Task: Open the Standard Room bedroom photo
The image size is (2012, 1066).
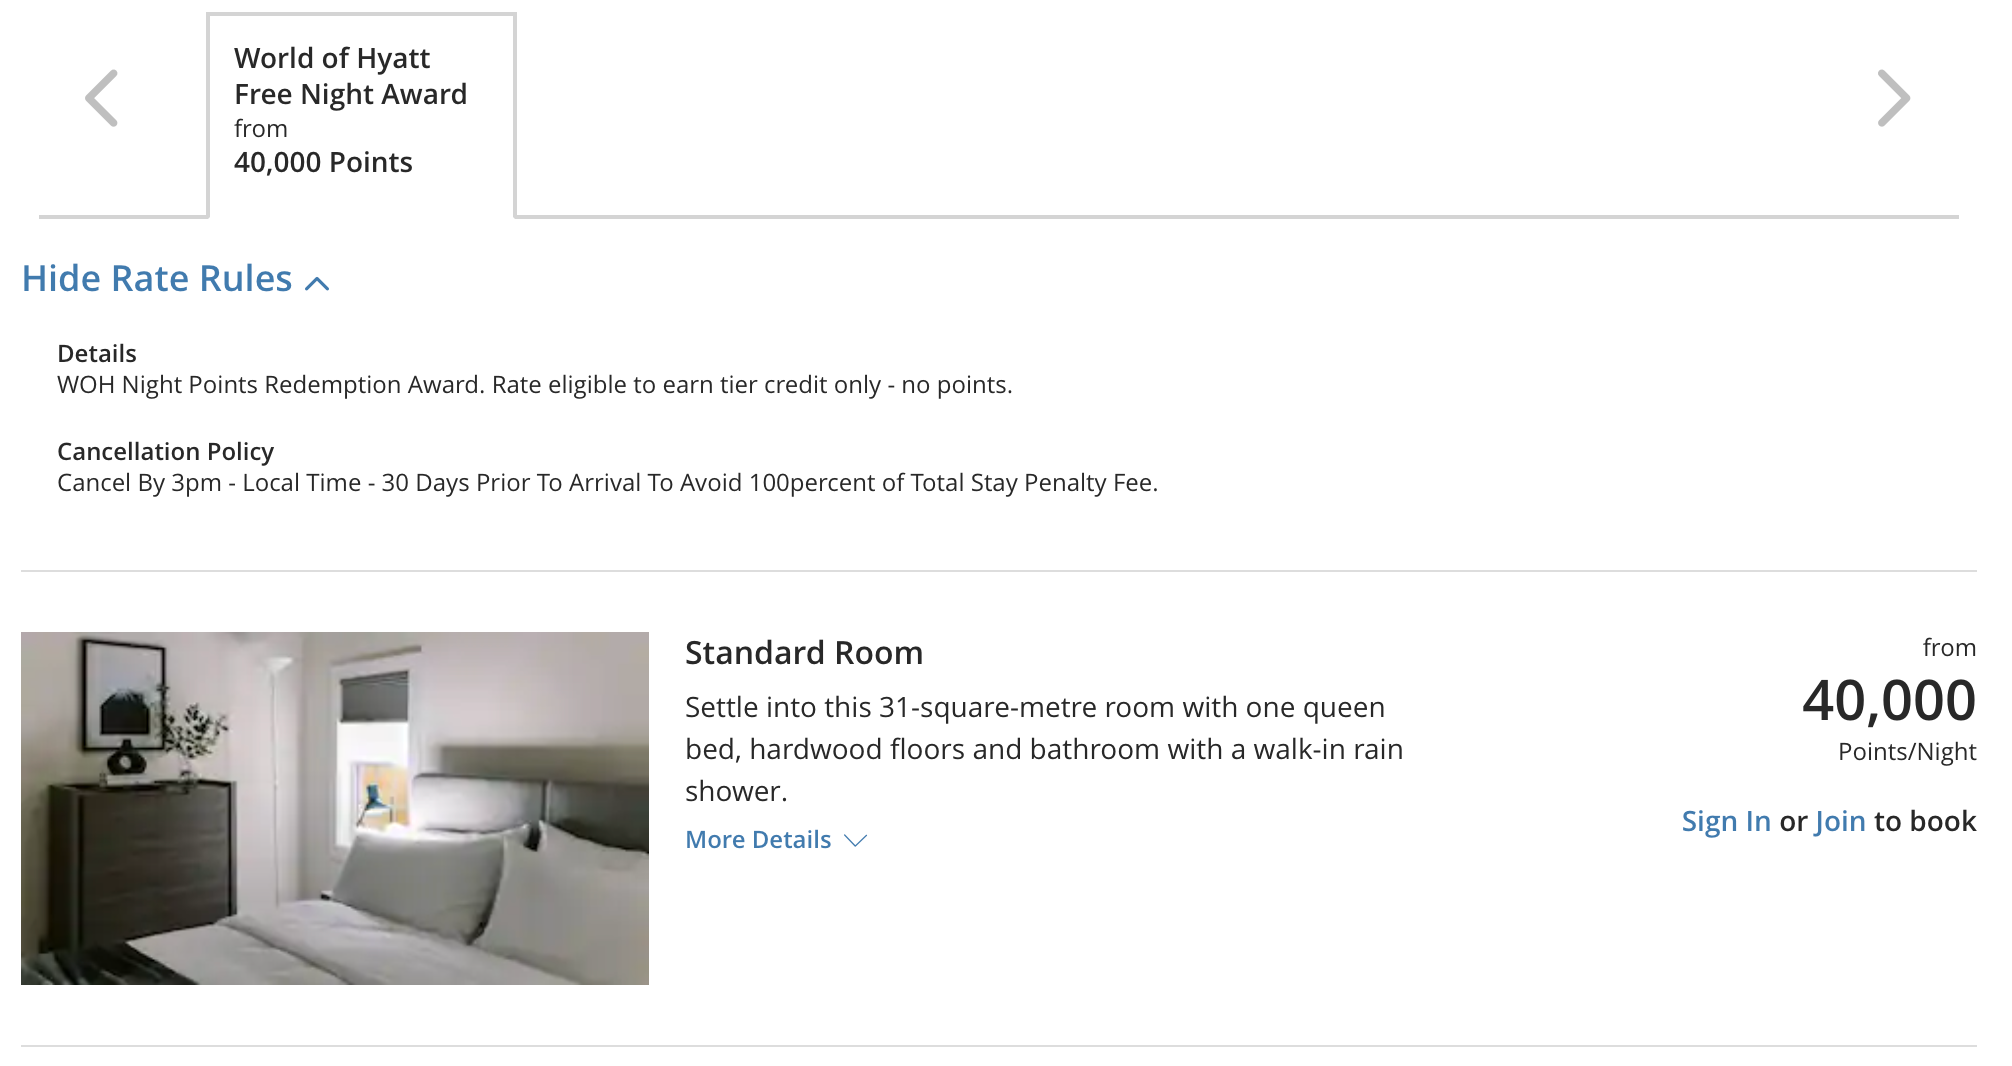Action: pyautogui.click(x=335, y=808)
